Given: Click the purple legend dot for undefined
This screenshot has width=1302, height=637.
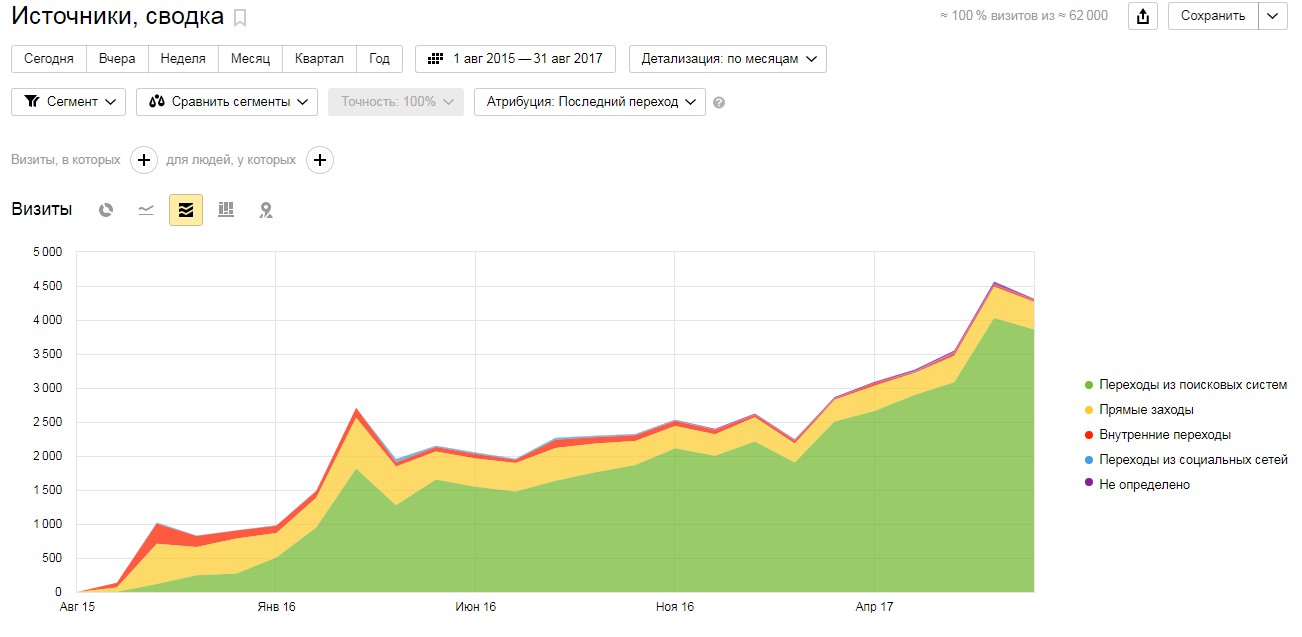Looking at the screenshot, I should 1088,485.
